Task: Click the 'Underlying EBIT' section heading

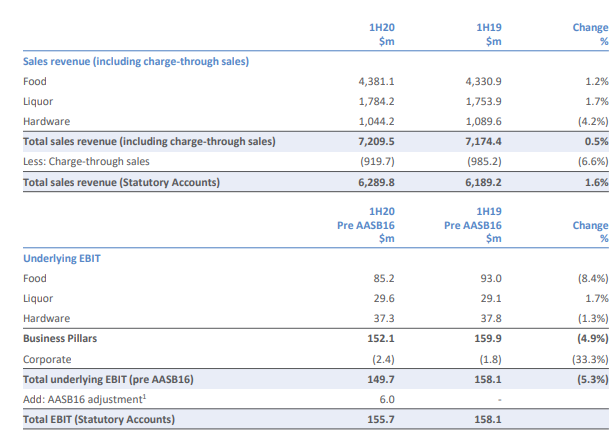Action: point(62,258)
